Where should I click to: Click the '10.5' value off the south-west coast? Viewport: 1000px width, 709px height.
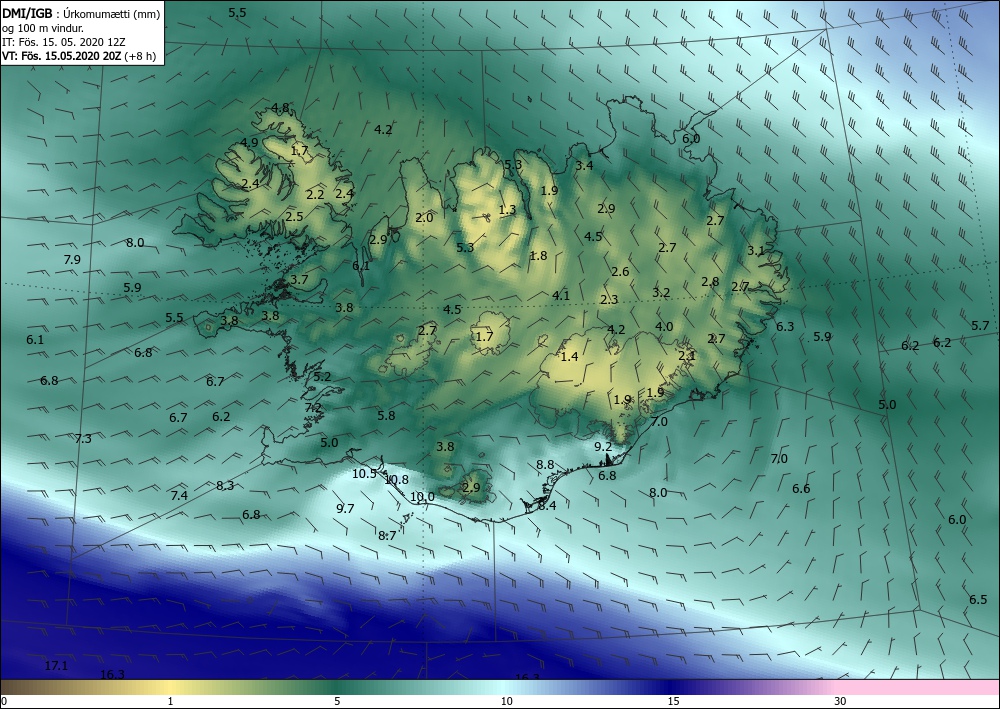(x=364, y=474)
